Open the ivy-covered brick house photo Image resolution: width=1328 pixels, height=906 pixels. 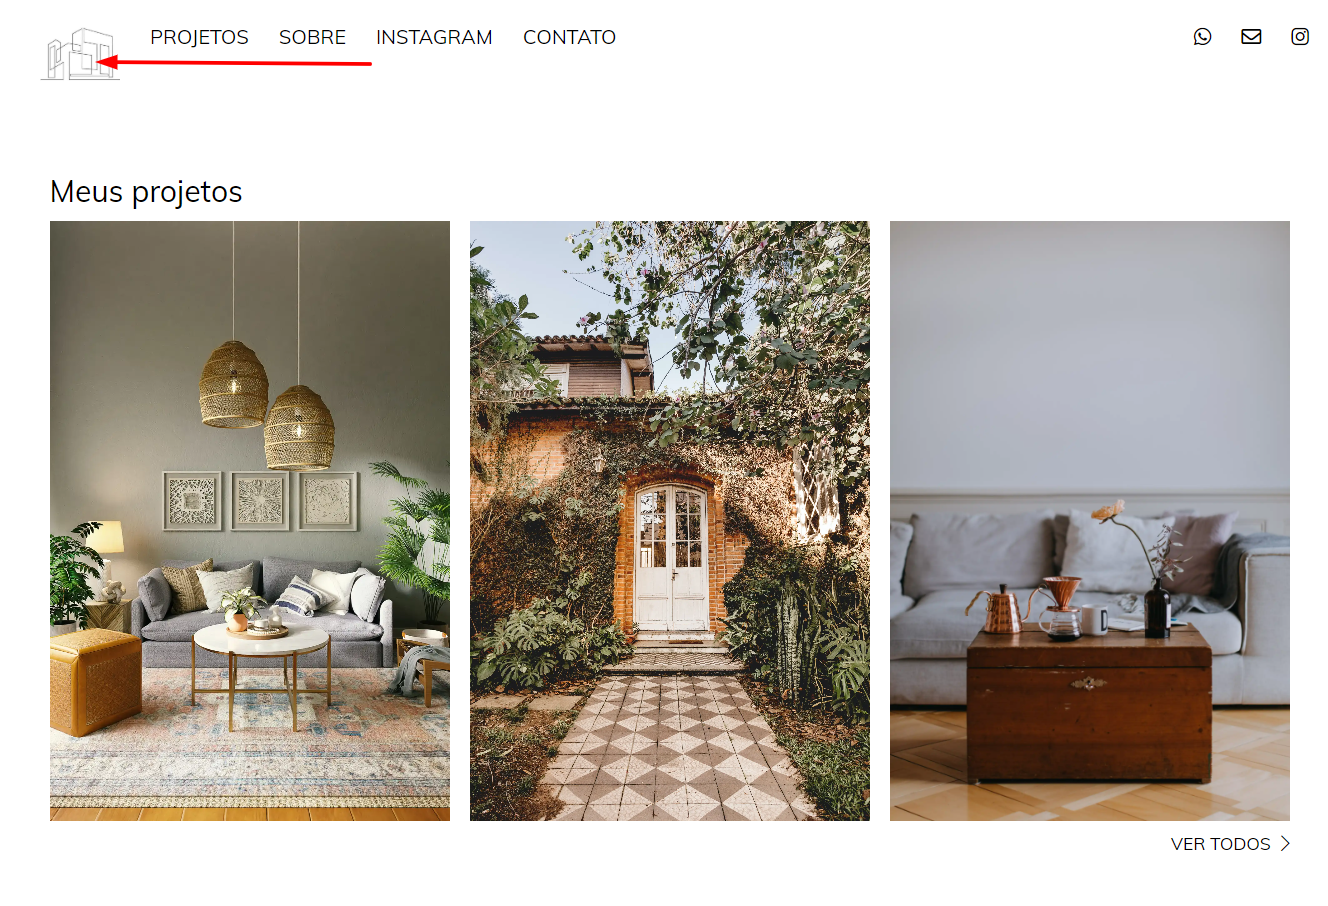tap(670, 521)
